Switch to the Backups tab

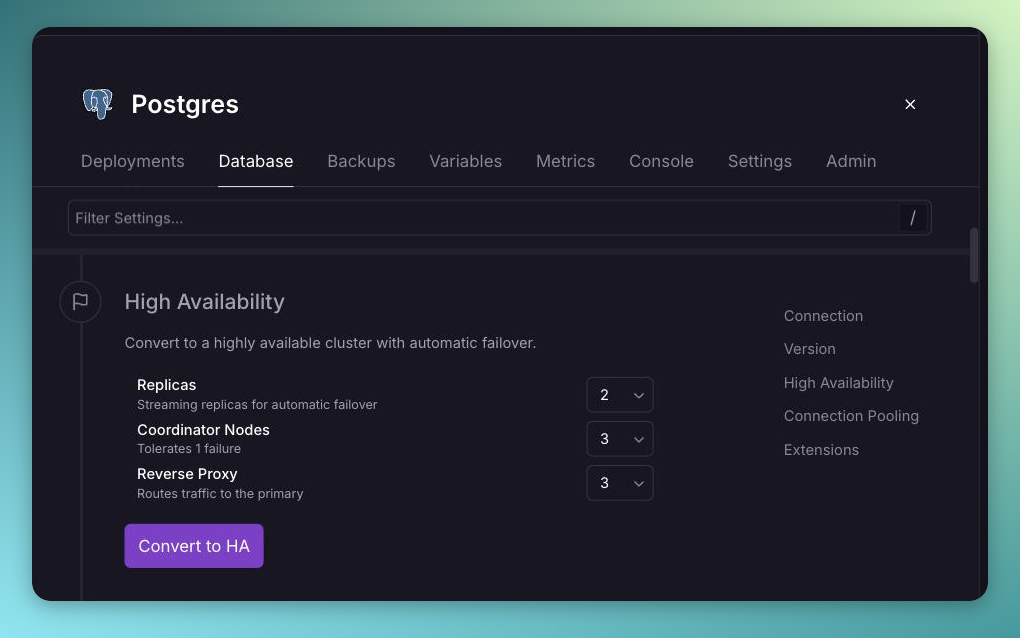[361, 161]
